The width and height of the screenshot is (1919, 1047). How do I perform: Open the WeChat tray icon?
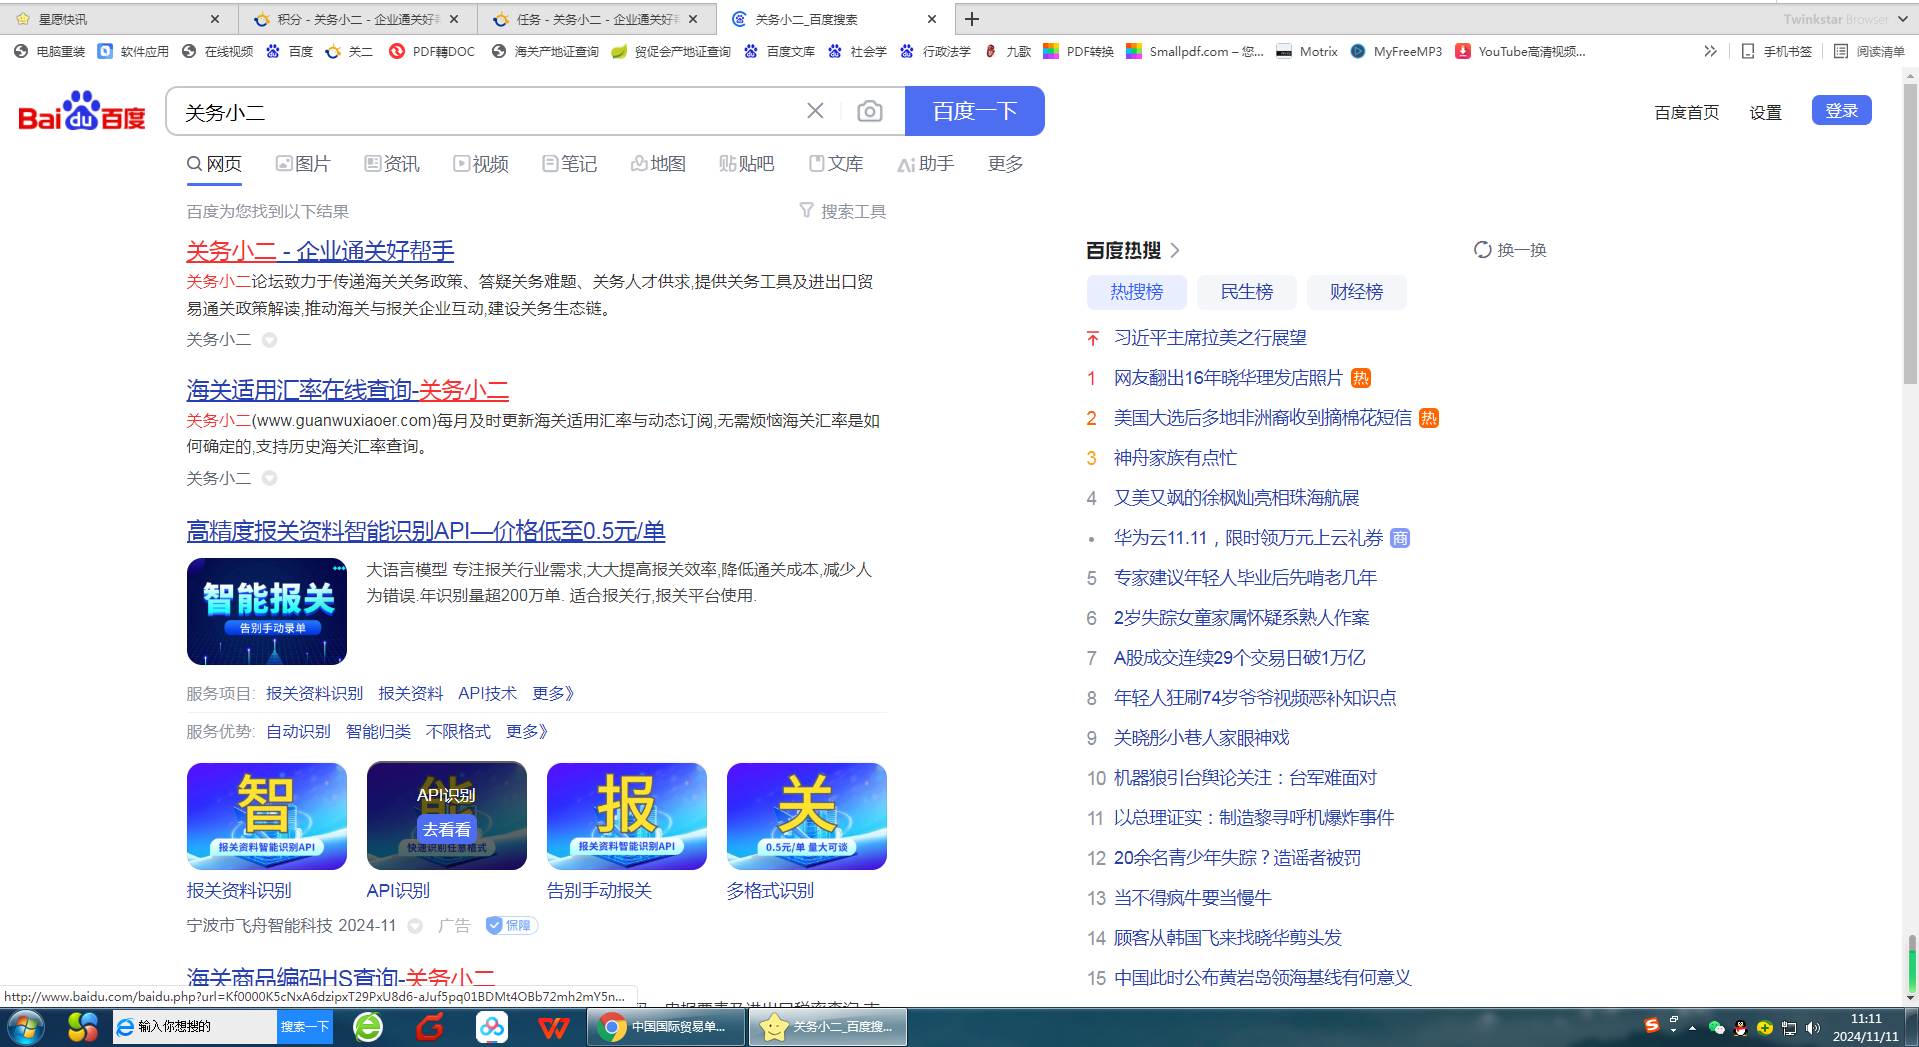click(1717, 1028)
